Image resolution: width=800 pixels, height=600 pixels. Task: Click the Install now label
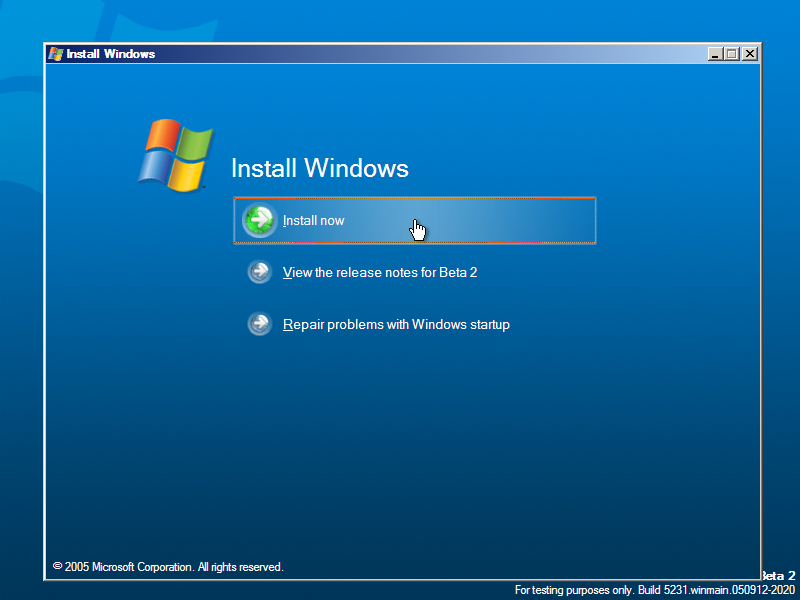[x=313, y=220]
